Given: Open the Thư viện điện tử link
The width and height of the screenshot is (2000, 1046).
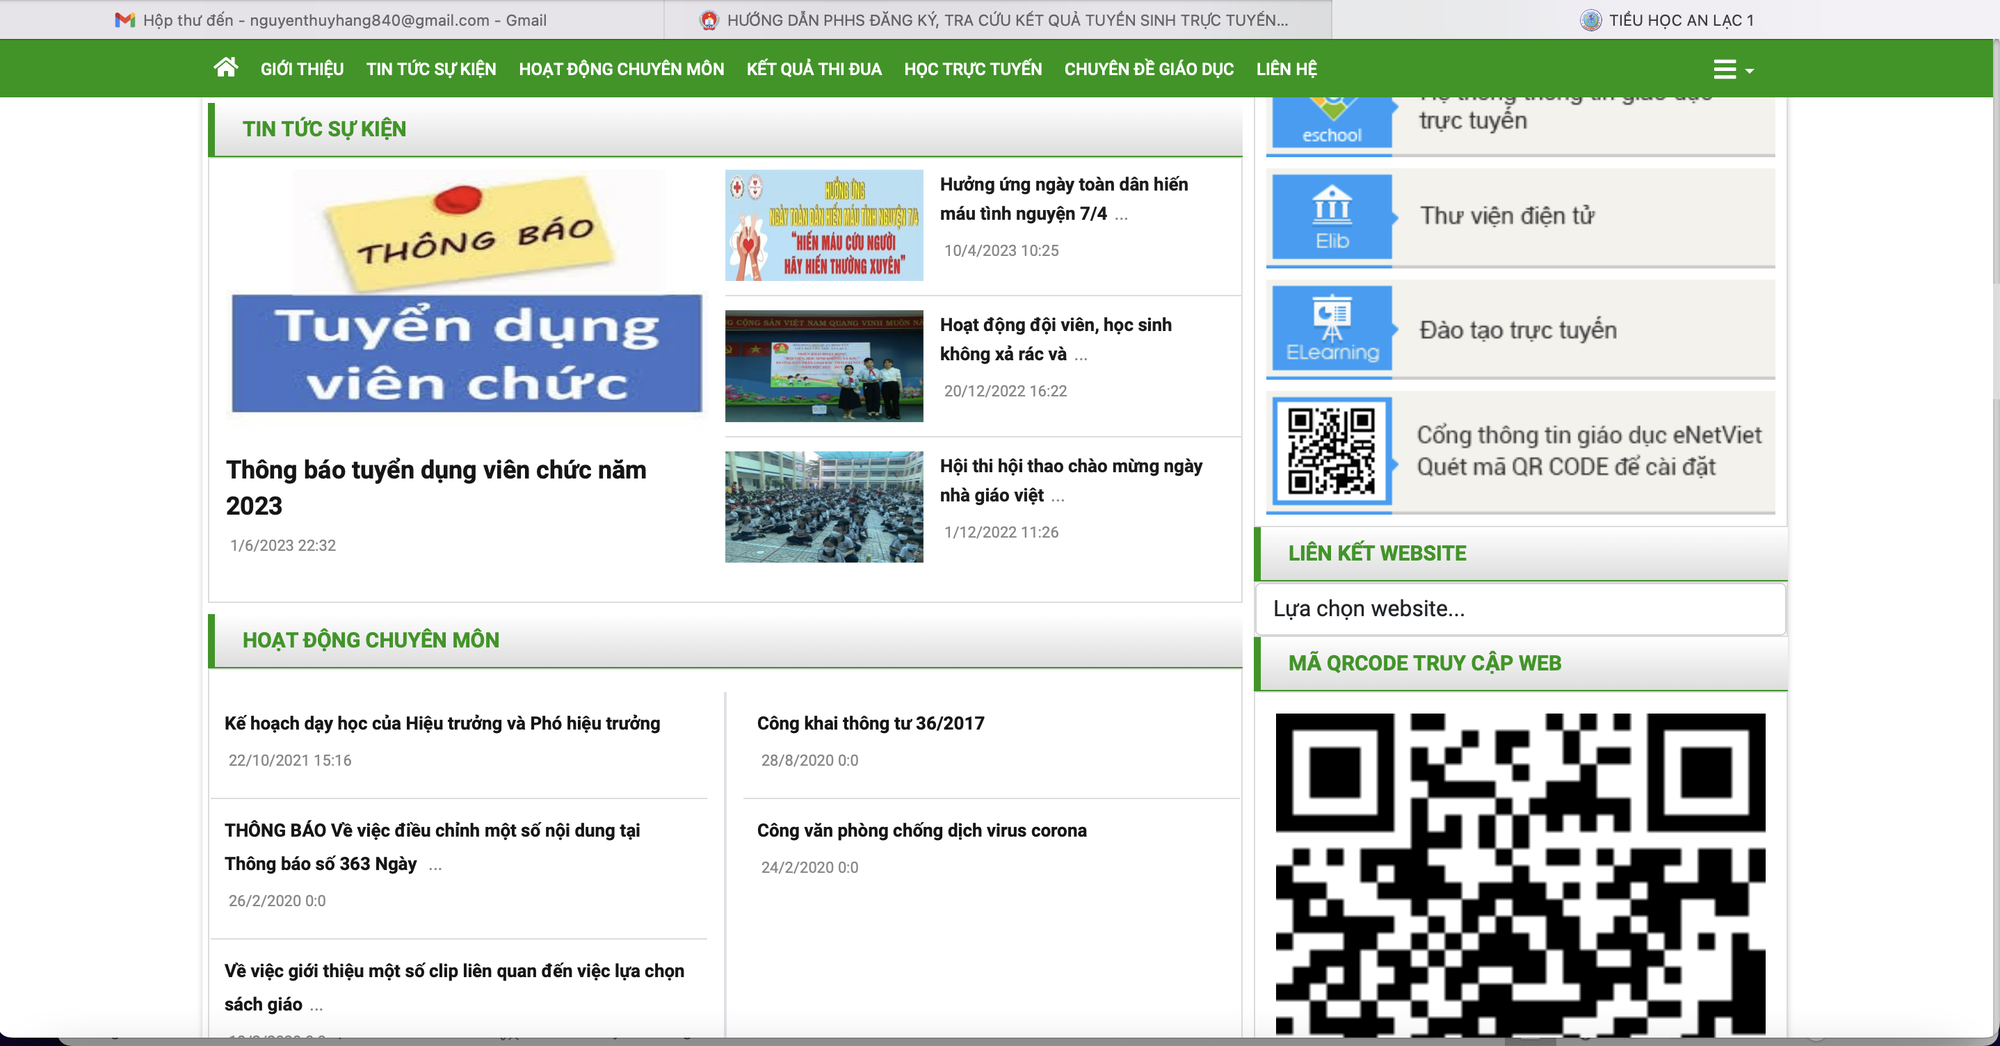Looking at the screenshot, I should (x=1507, y=216).
